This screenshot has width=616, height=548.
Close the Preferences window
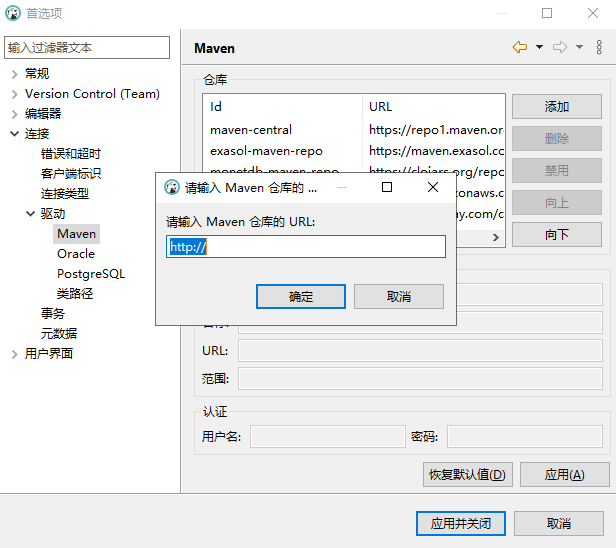point(593,13)
